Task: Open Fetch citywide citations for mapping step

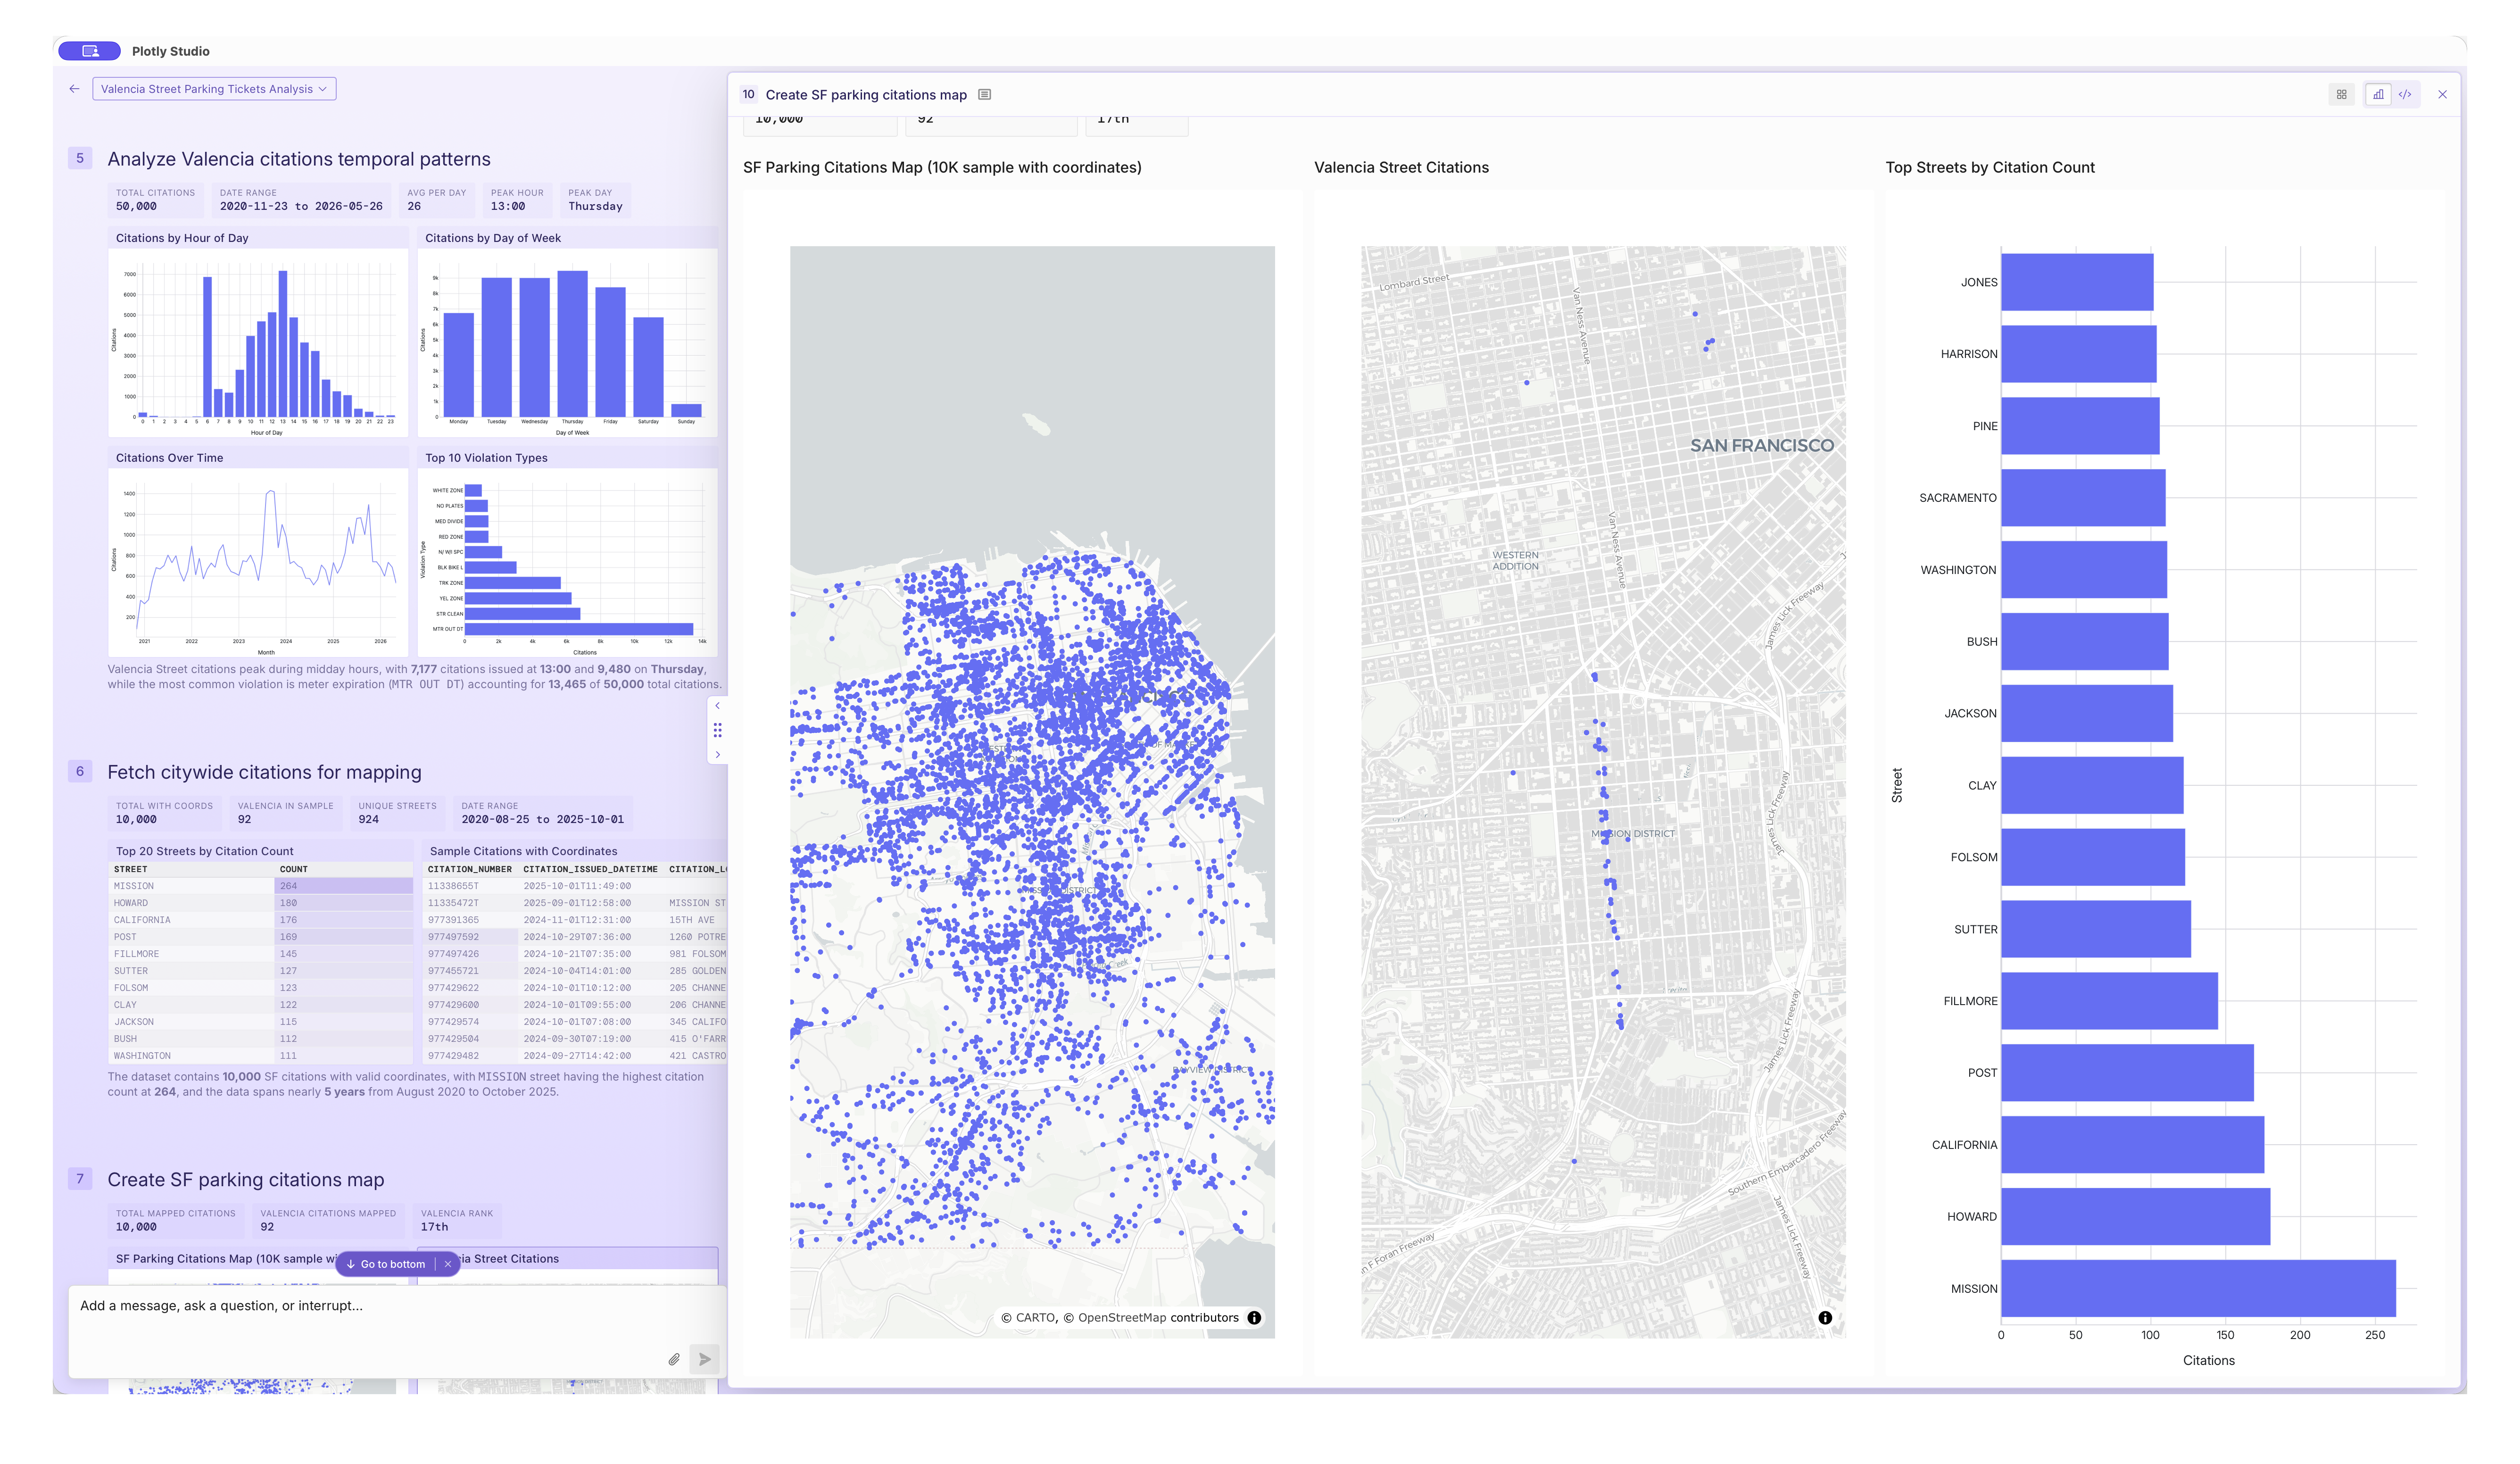Action: point(264,773)
